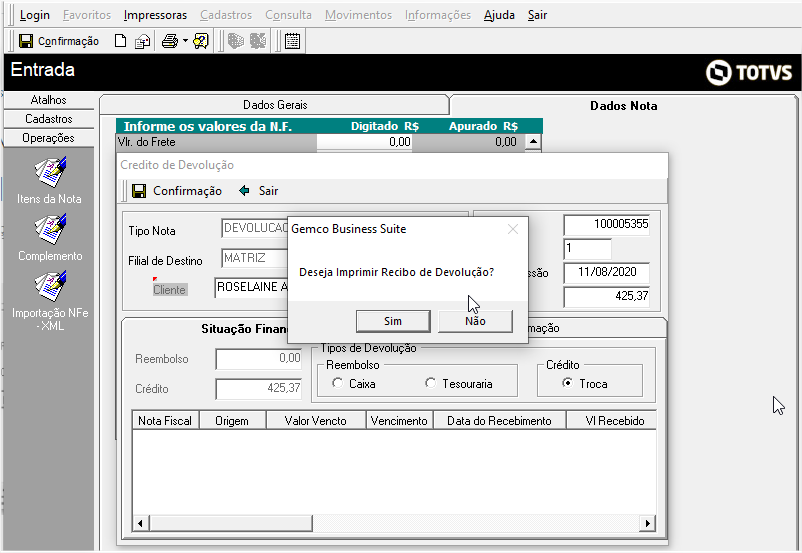This screenshot has height=553, width=802.
Task: Open the Cadastros menu in menu bar
Action: click(226, 15)
